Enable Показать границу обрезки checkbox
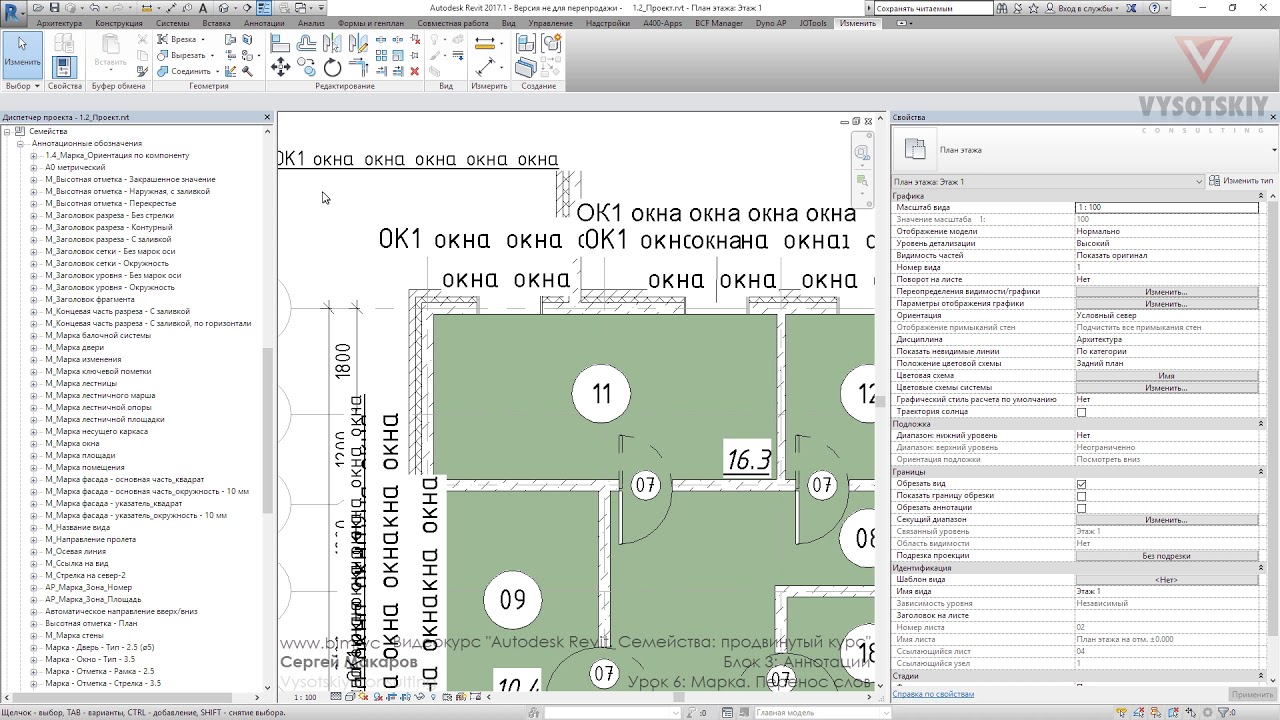 (x=1081, y=496)
